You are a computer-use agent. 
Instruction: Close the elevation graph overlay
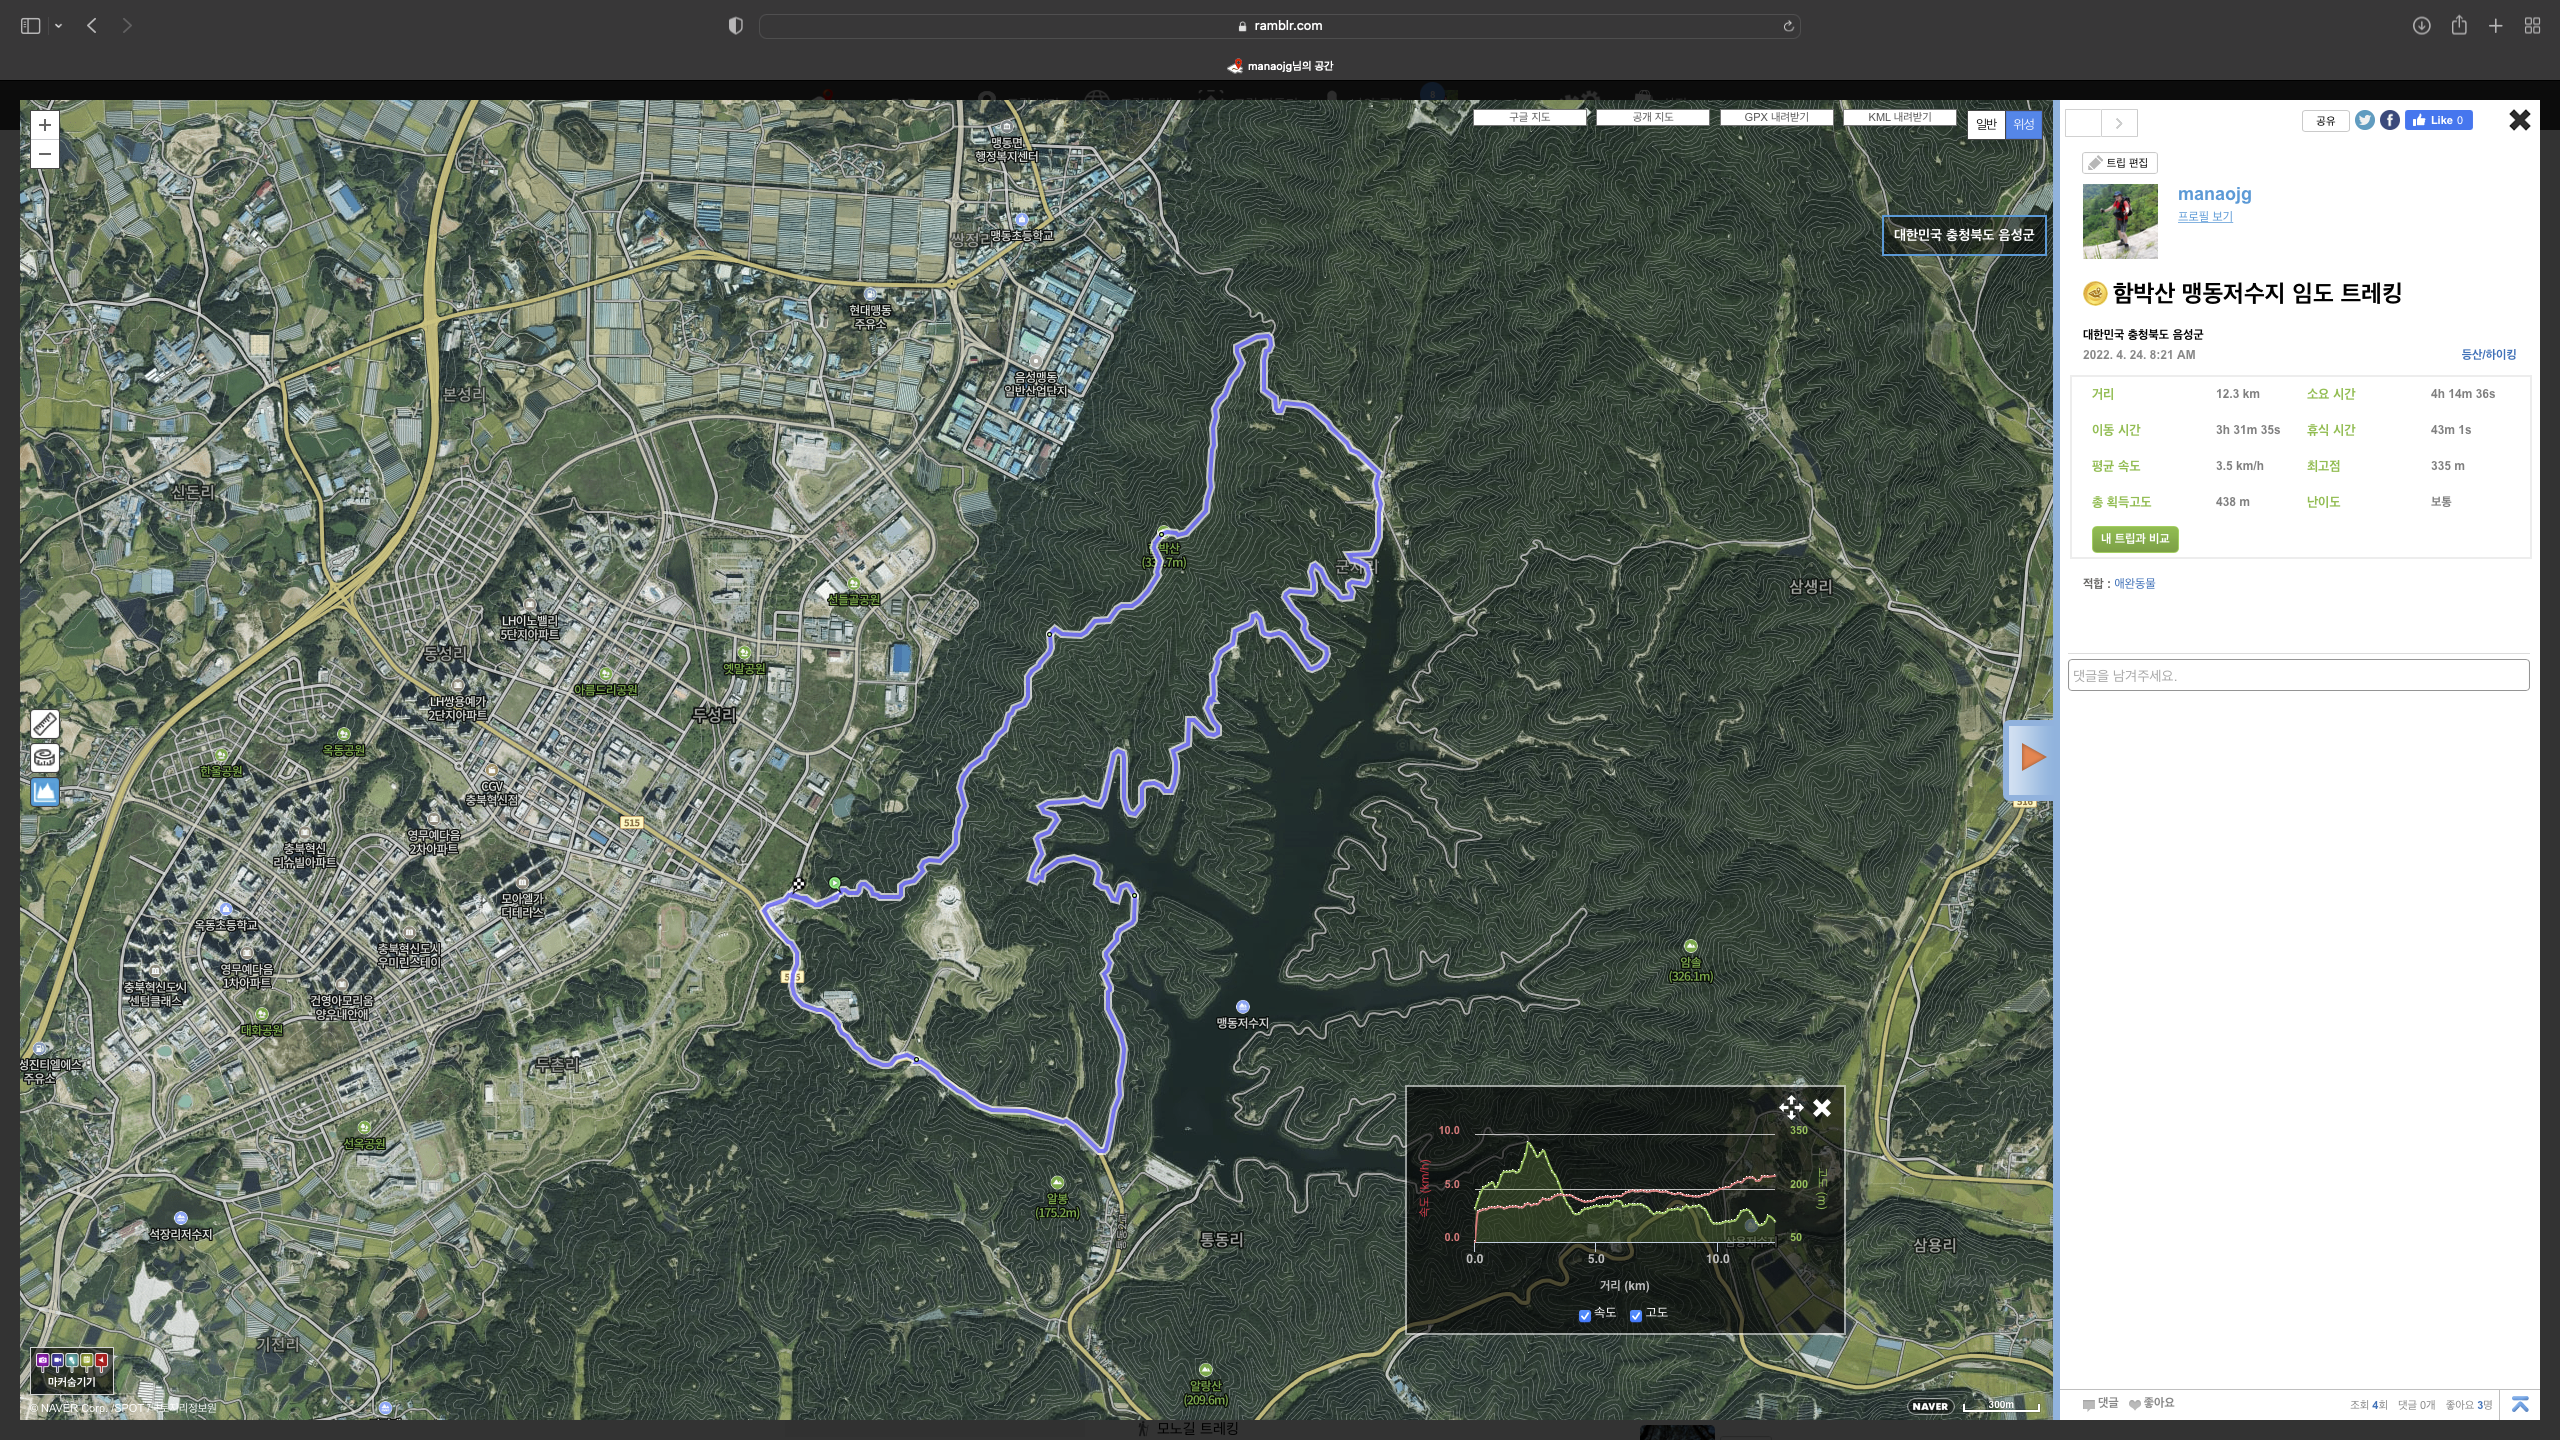click(x=1822, y=1107)
